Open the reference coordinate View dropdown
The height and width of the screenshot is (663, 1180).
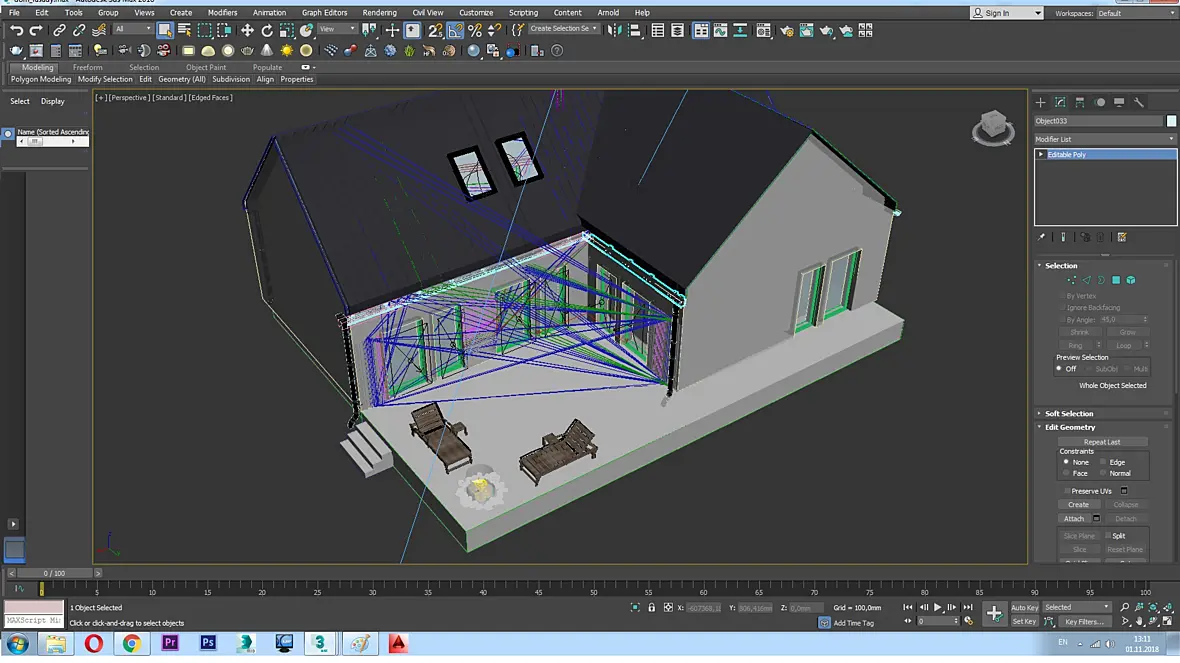tap(337, 29)
